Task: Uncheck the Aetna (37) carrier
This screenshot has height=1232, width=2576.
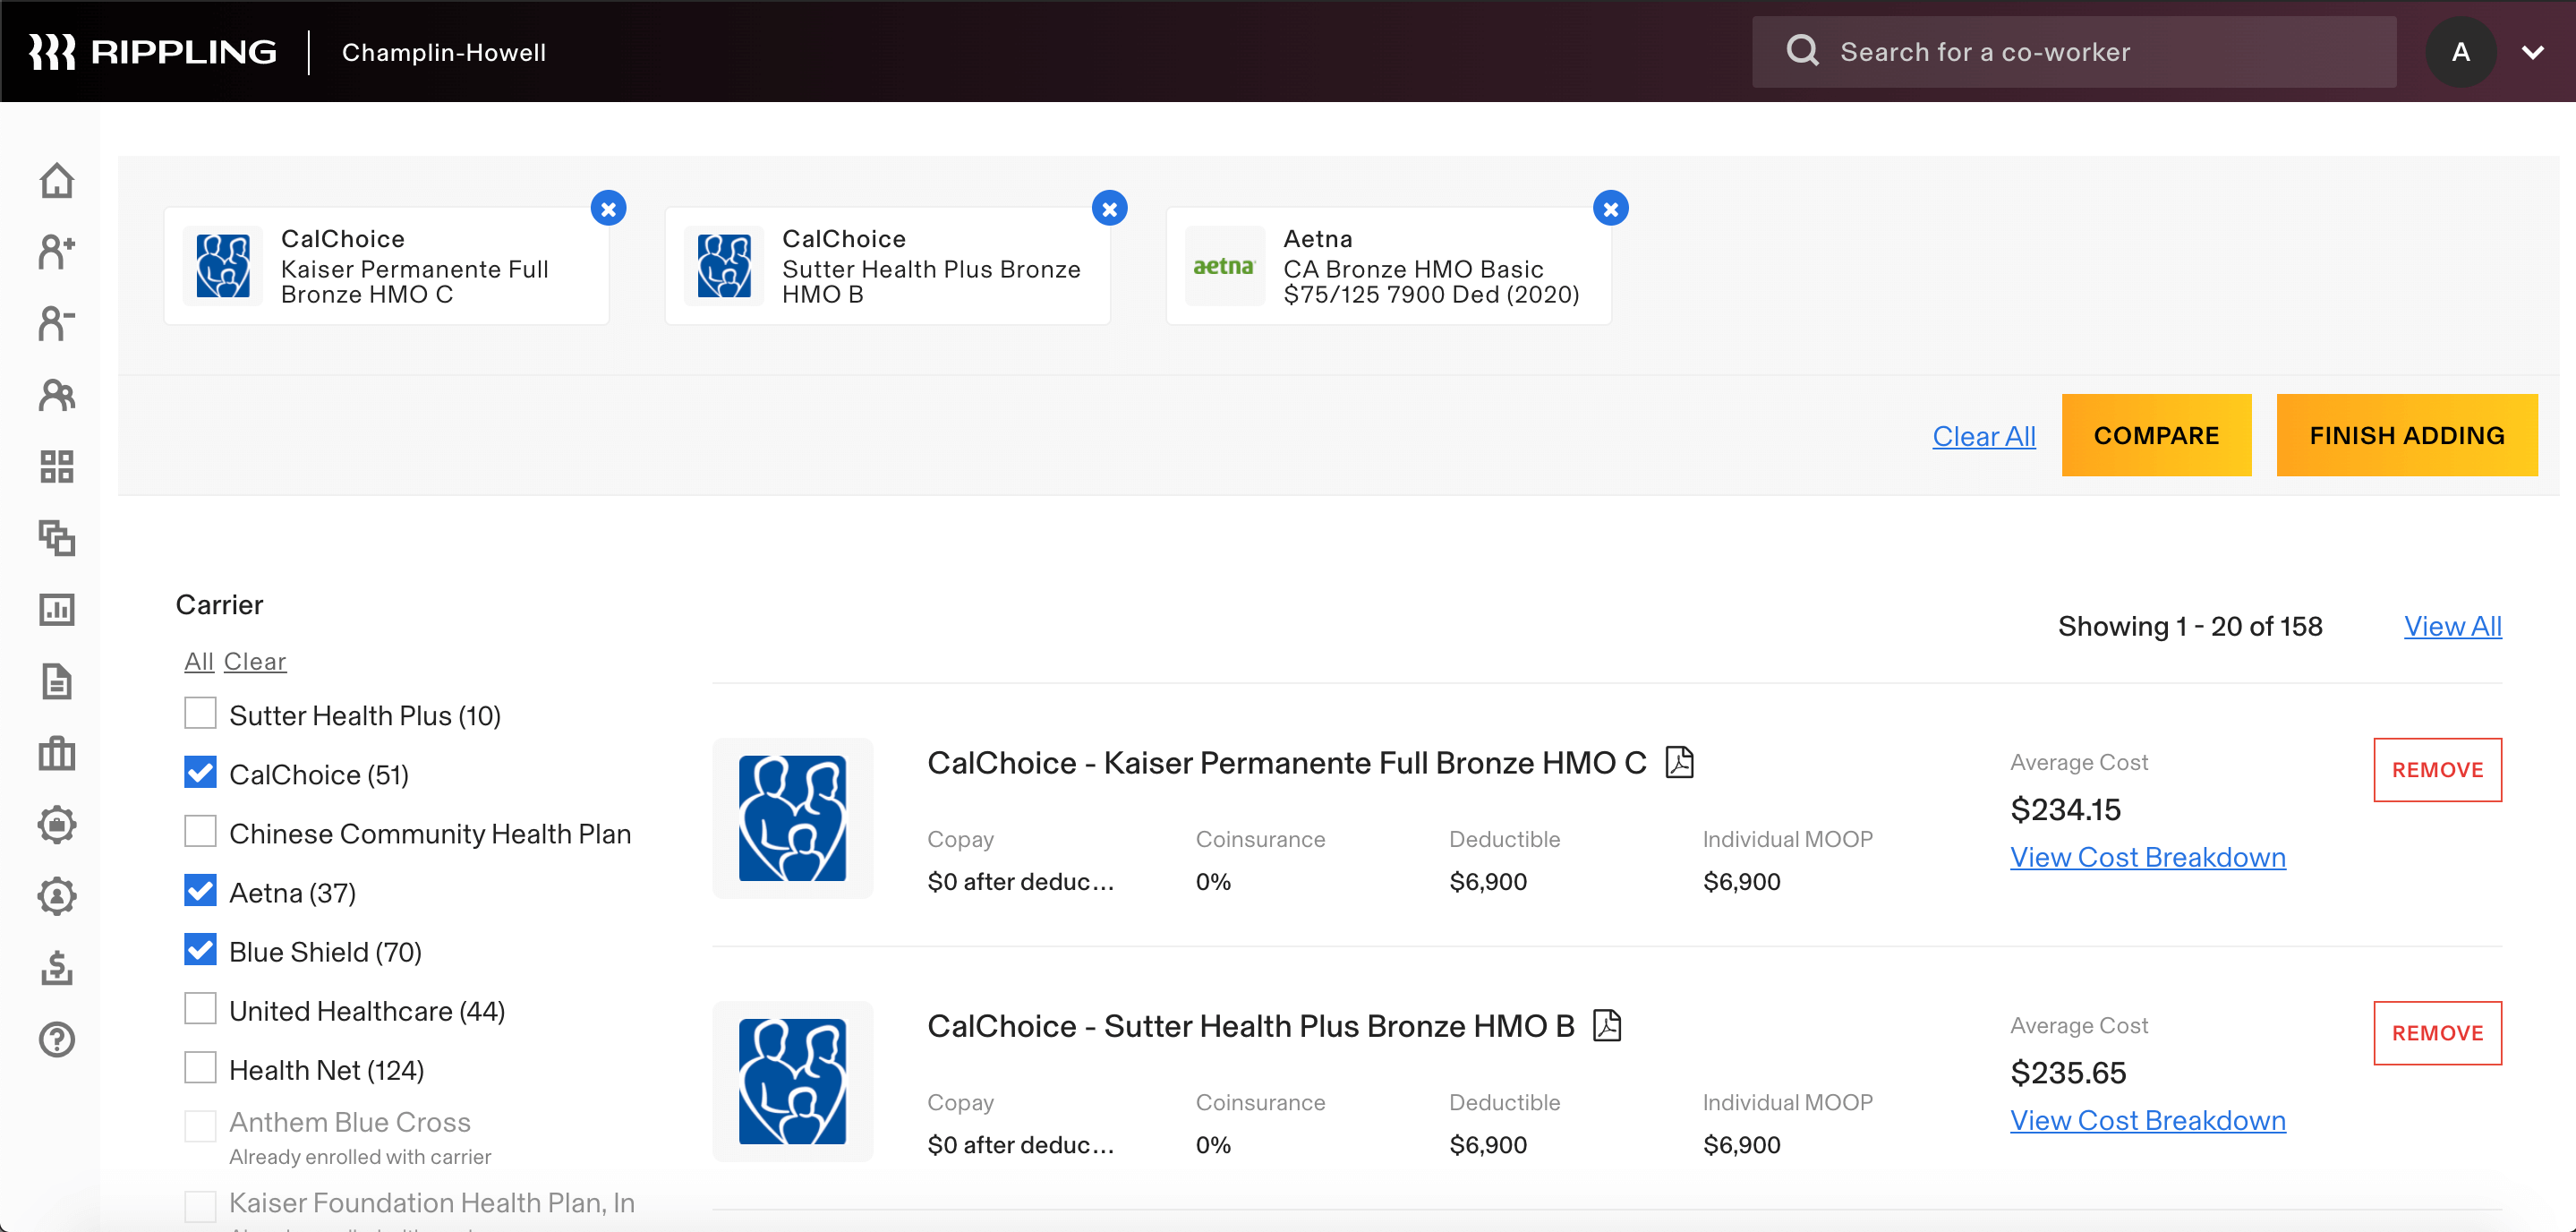Action: click(x=200, y=891)
